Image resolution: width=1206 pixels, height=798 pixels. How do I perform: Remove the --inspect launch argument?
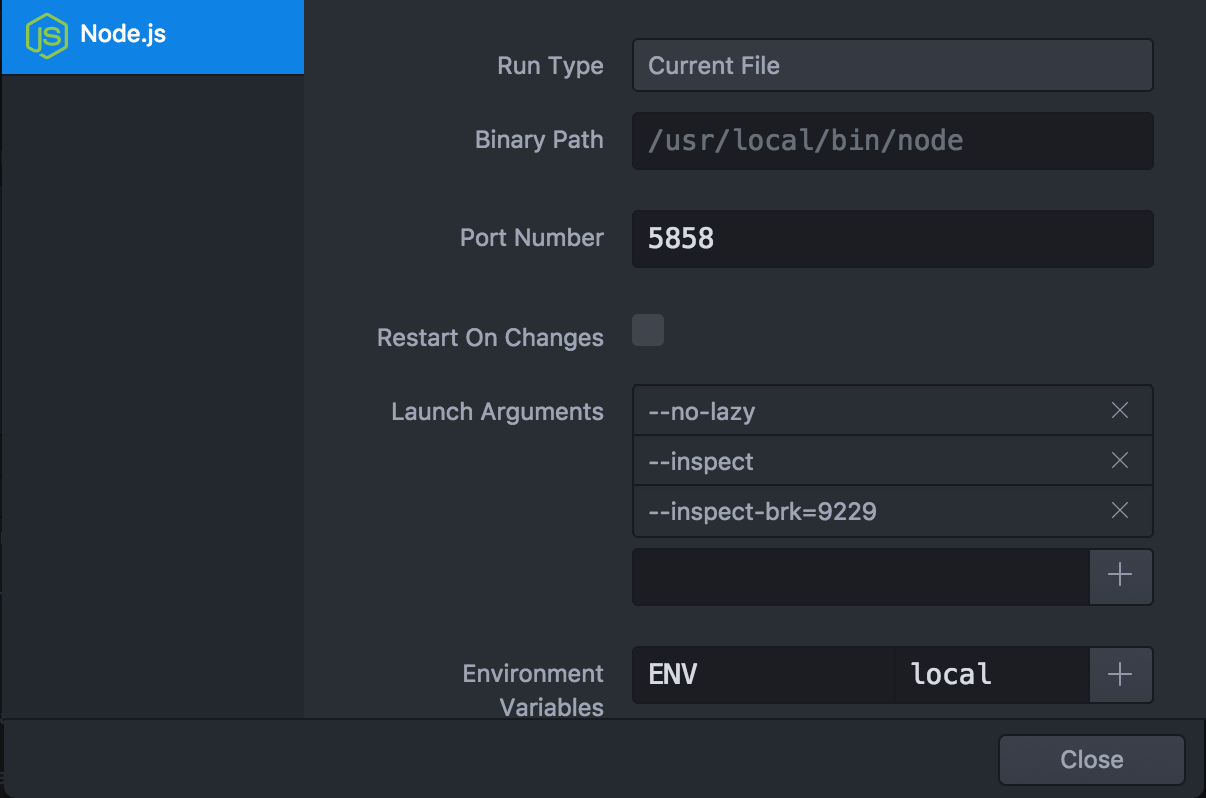[1119, 460]
